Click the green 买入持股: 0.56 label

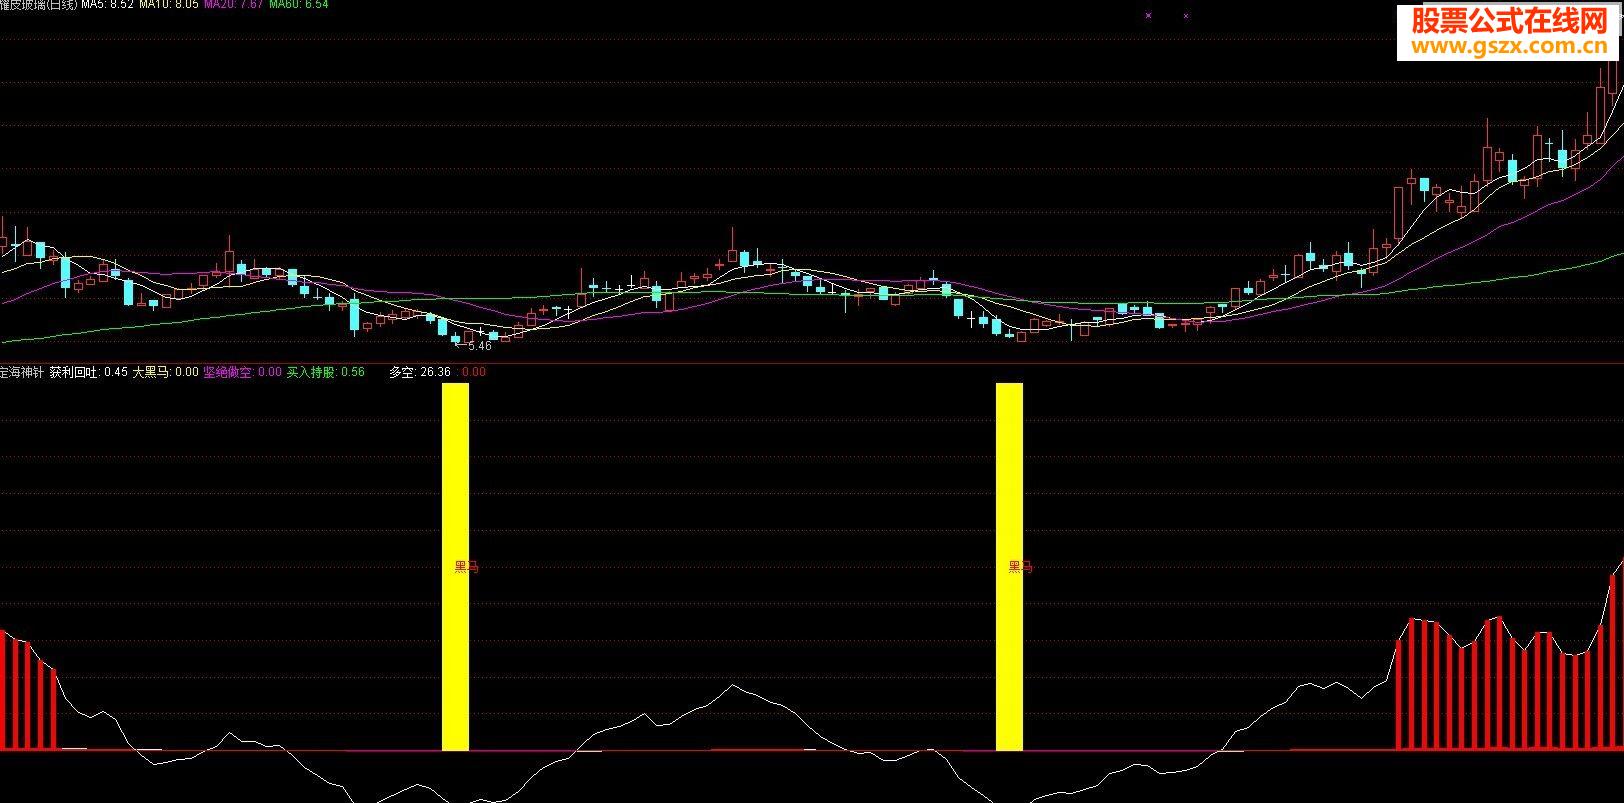pyautogui.click(x=325, y=372)
